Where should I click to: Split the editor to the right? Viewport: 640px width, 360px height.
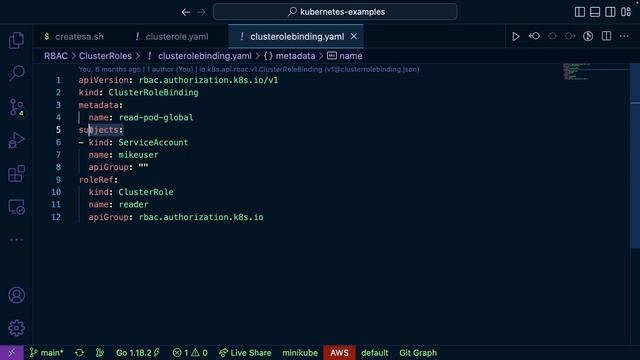click(x=607, y=36)
